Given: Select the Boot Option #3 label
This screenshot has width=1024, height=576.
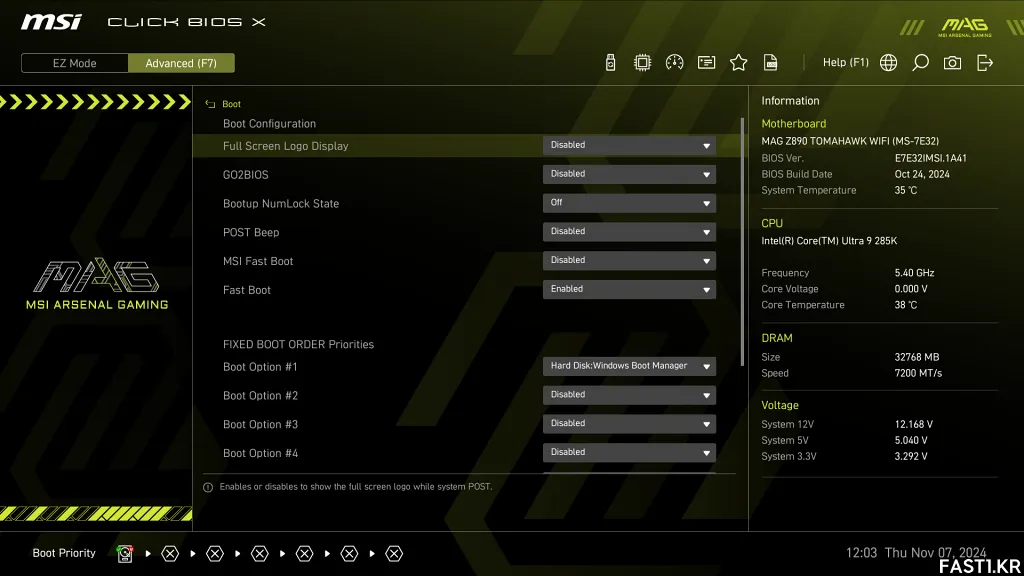Looking at the screenshot, I should 260,424.
